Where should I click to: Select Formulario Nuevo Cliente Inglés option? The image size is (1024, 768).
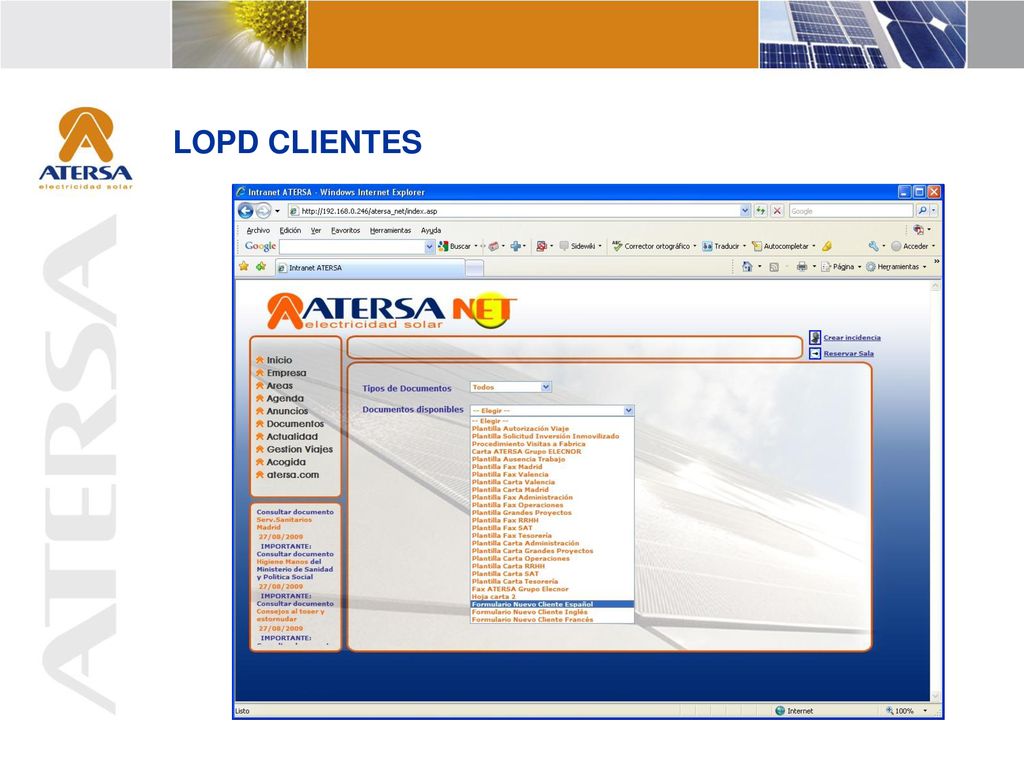552,612
